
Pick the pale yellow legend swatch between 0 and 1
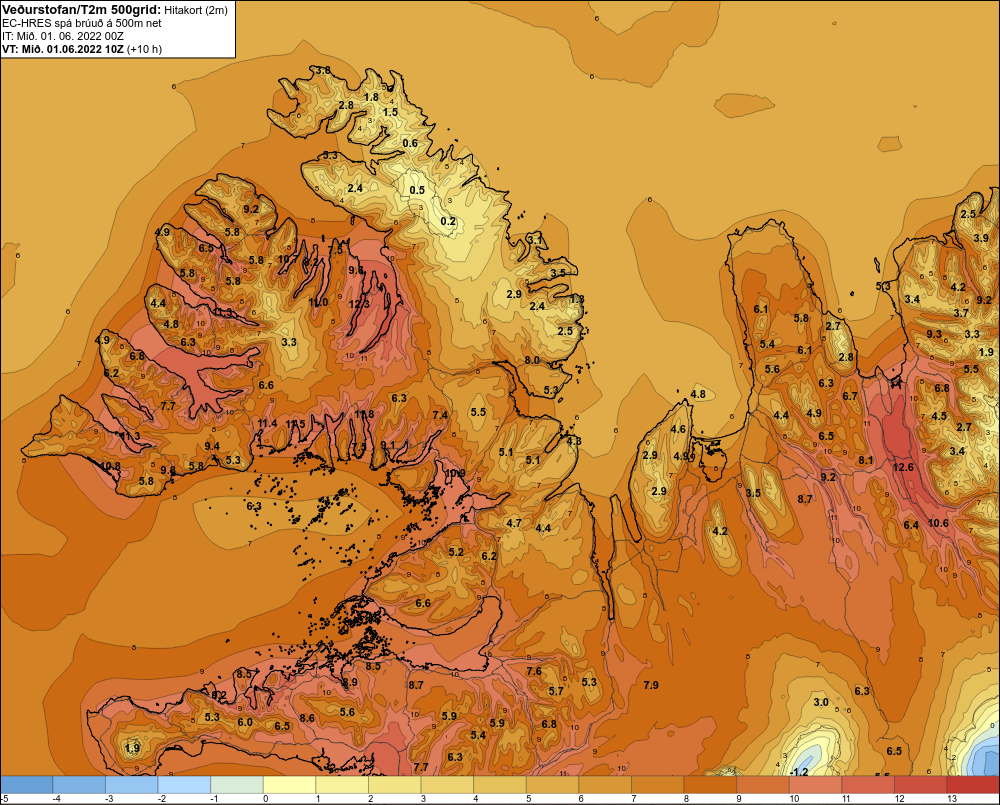(290, 785)
